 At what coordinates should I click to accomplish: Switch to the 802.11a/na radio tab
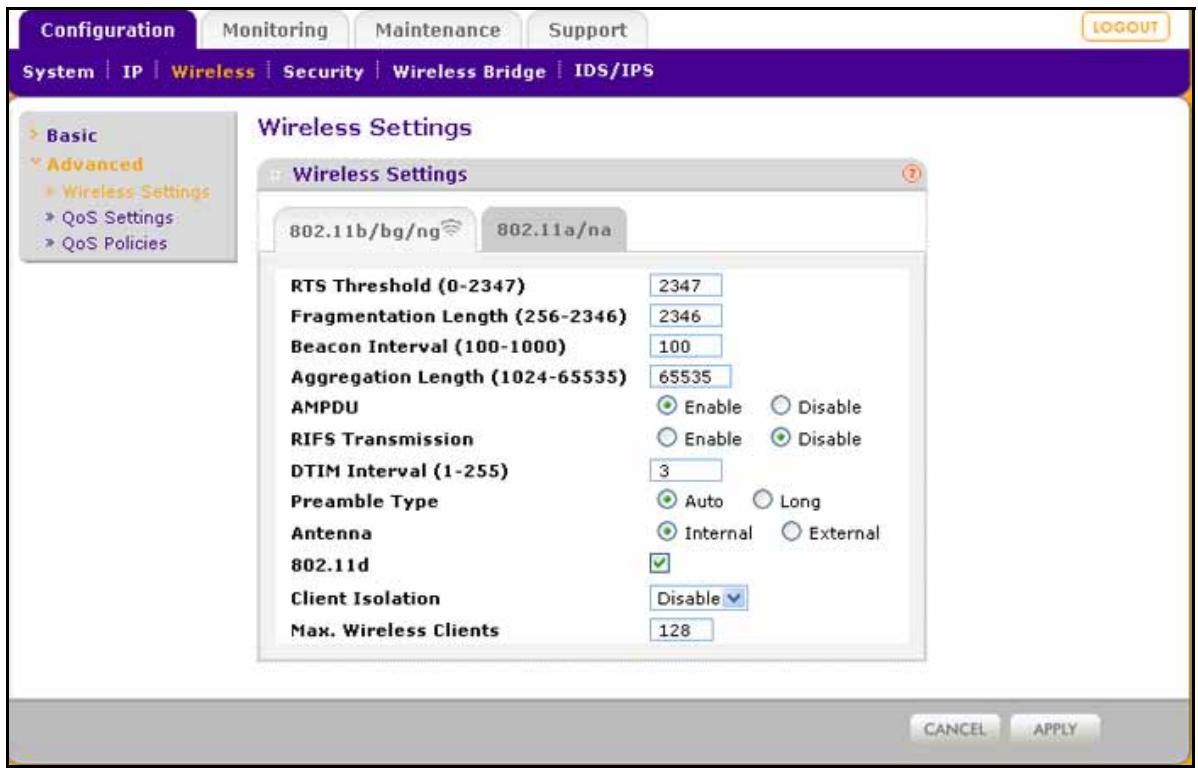click(x=554, y=230)
